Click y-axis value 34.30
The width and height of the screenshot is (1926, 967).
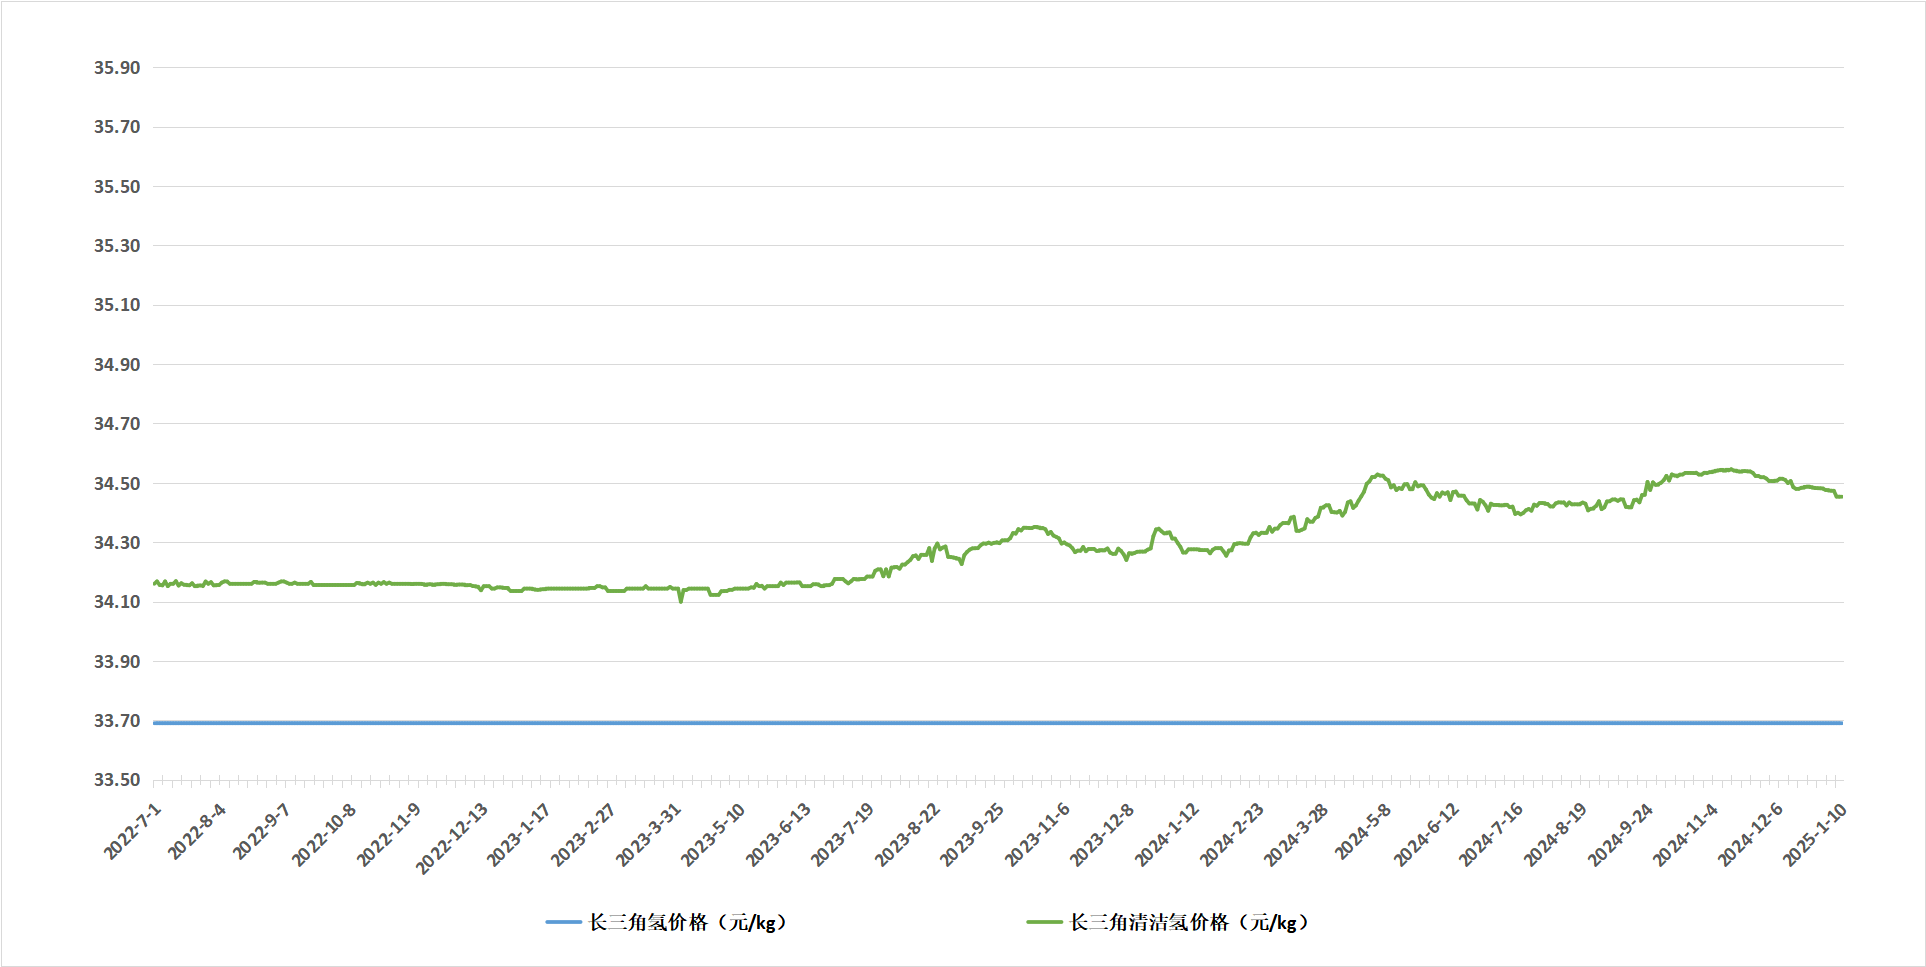pos(117,543)
